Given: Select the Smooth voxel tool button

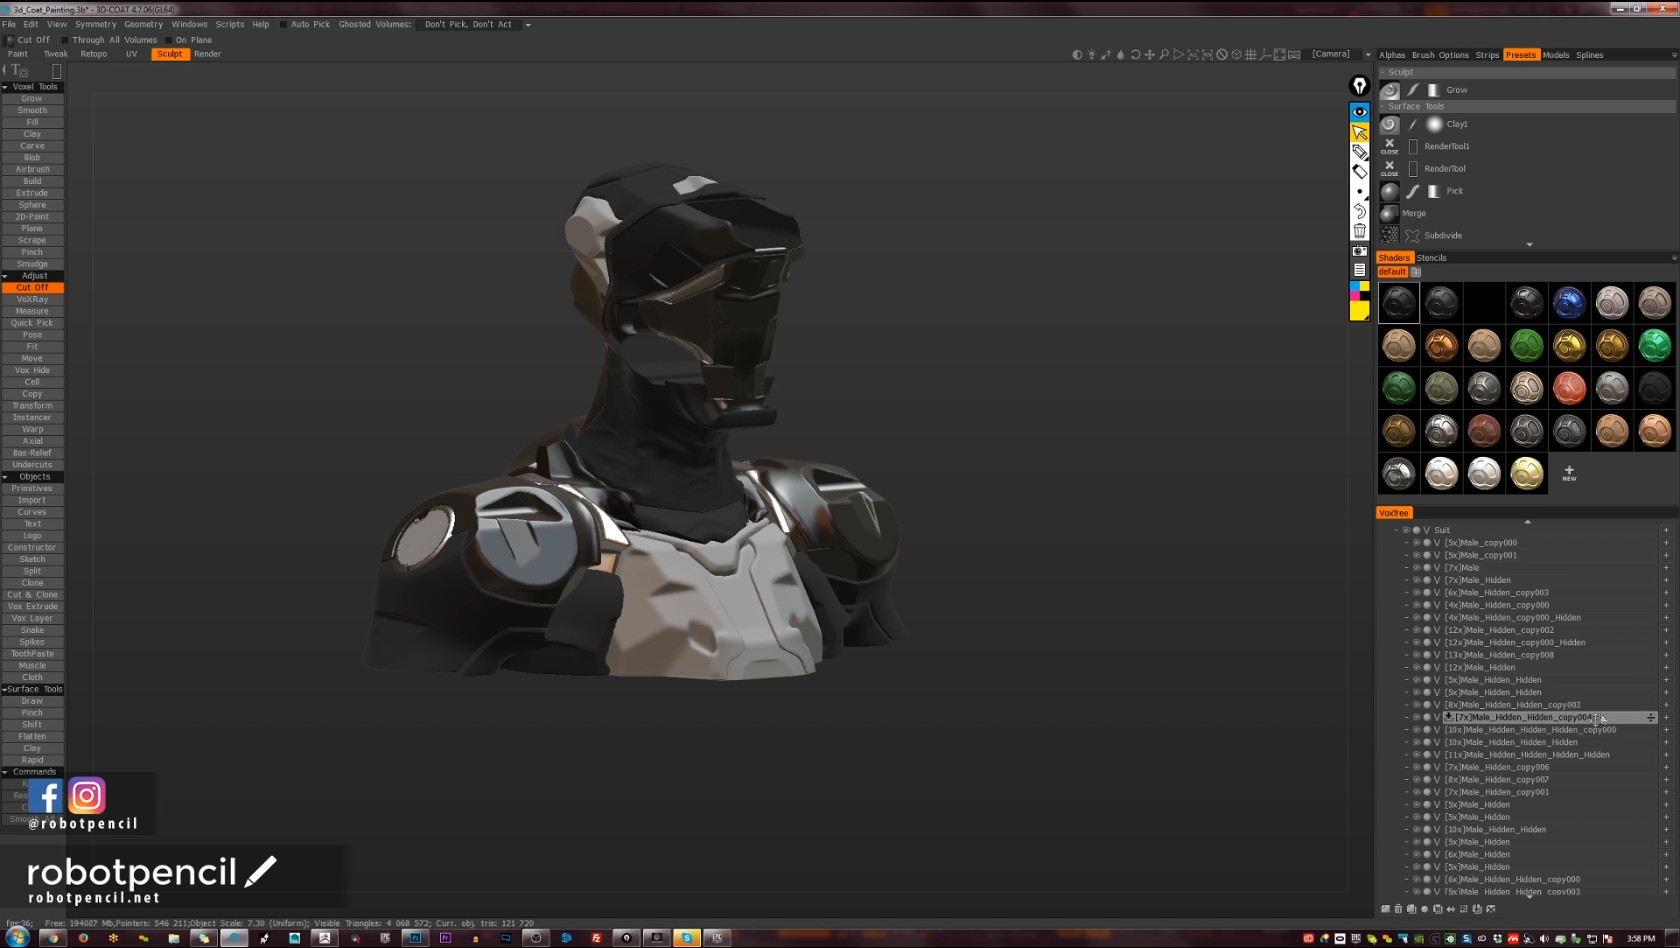Looking at the screenshot, I should pos(32,111).
